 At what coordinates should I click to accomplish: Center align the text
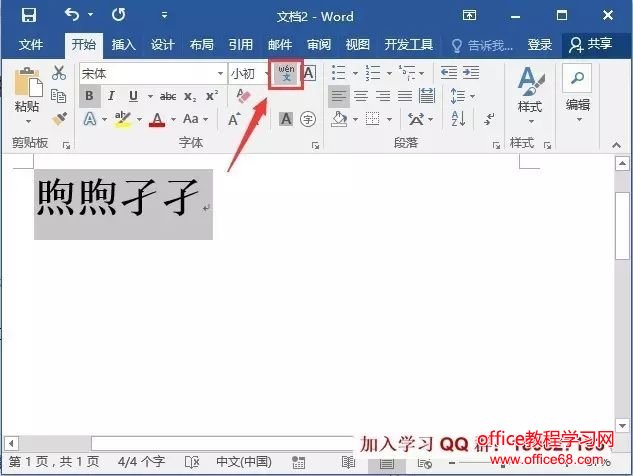361,96
